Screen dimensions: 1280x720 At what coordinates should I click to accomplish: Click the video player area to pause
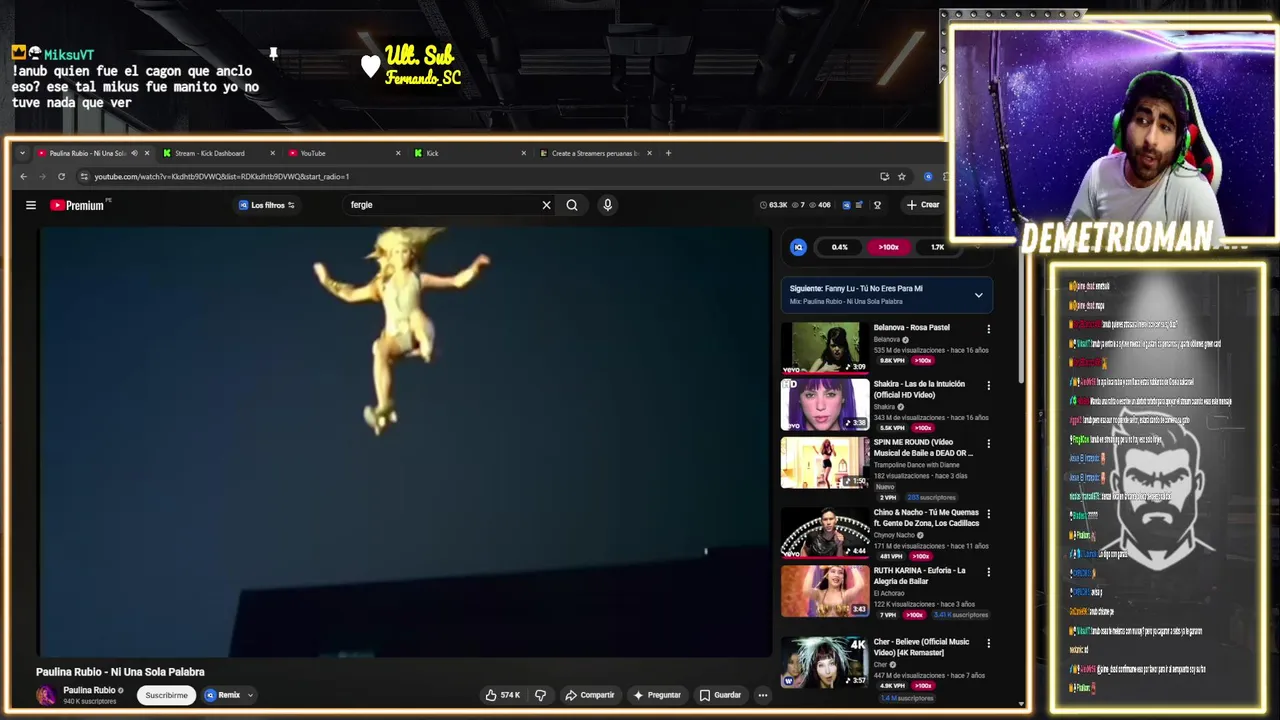tap(405, 442)
